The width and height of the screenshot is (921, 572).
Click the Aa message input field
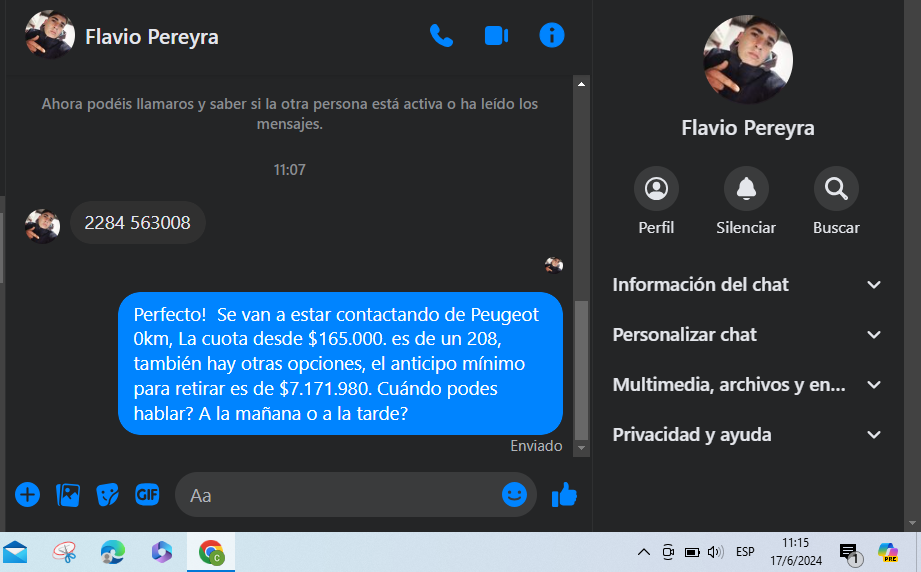coord(340,495)
